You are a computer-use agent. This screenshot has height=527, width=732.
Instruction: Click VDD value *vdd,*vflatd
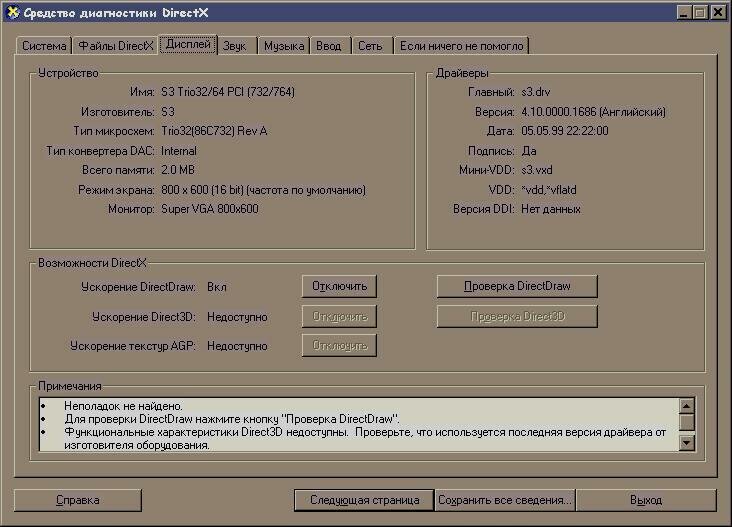(x=549, y=190)
